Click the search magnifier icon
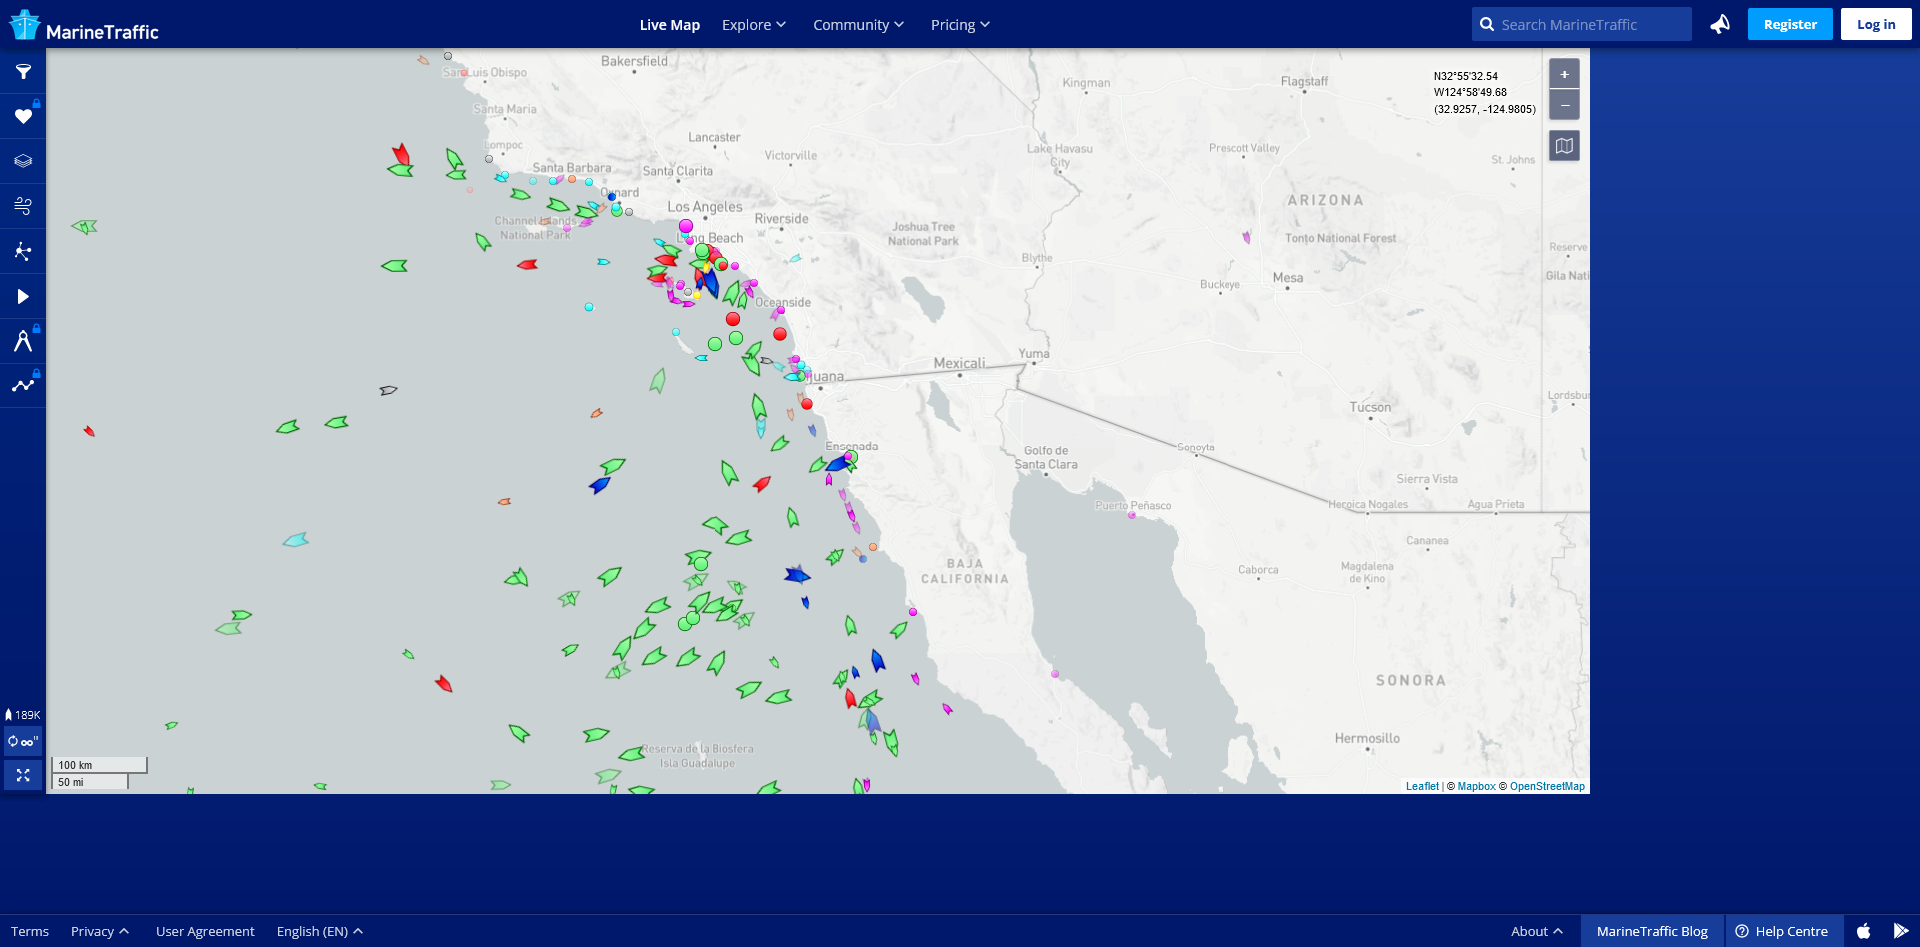The image size is (1920, 947). (1487, 24)
